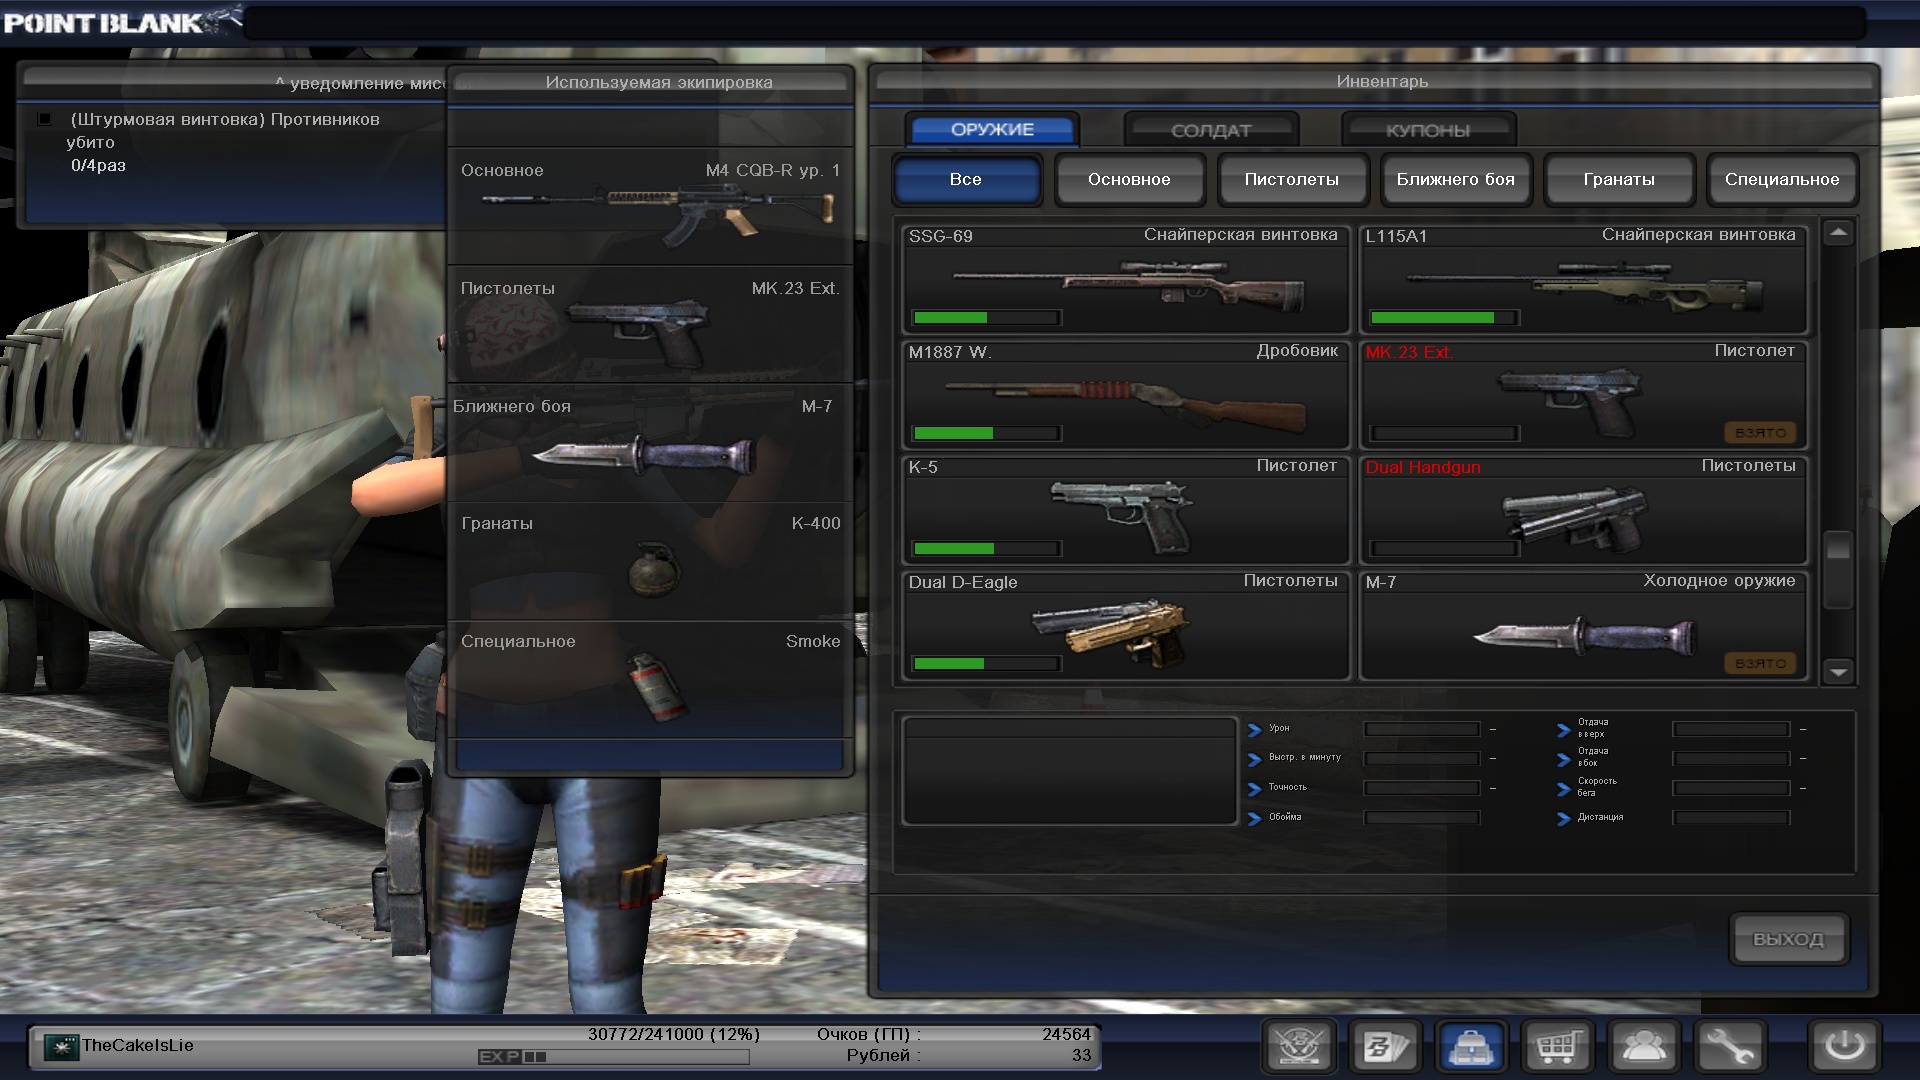The height and width of the screenshot is (1080, 1920).
Task: Click the backpack inventory icon
Action: pos(1471,1047)
